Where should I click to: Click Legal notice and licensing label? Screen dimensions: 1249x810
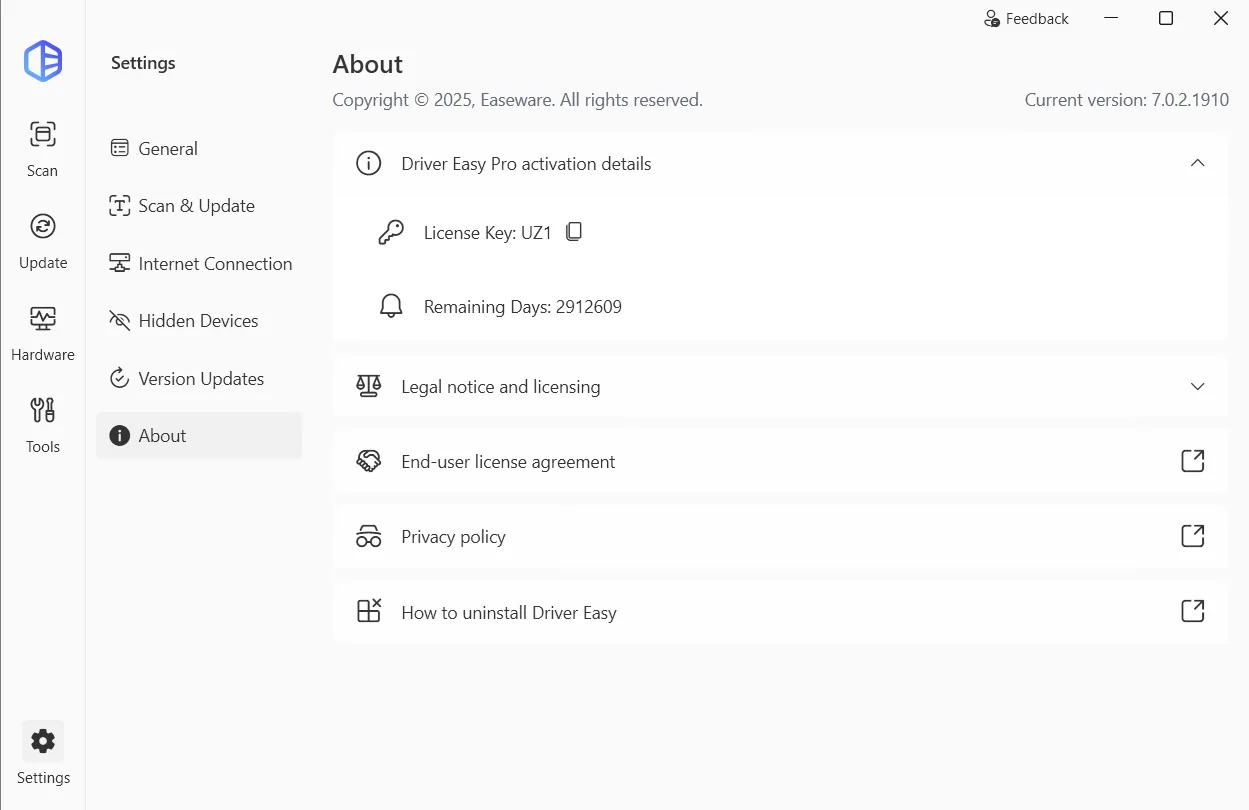point(501,387)
